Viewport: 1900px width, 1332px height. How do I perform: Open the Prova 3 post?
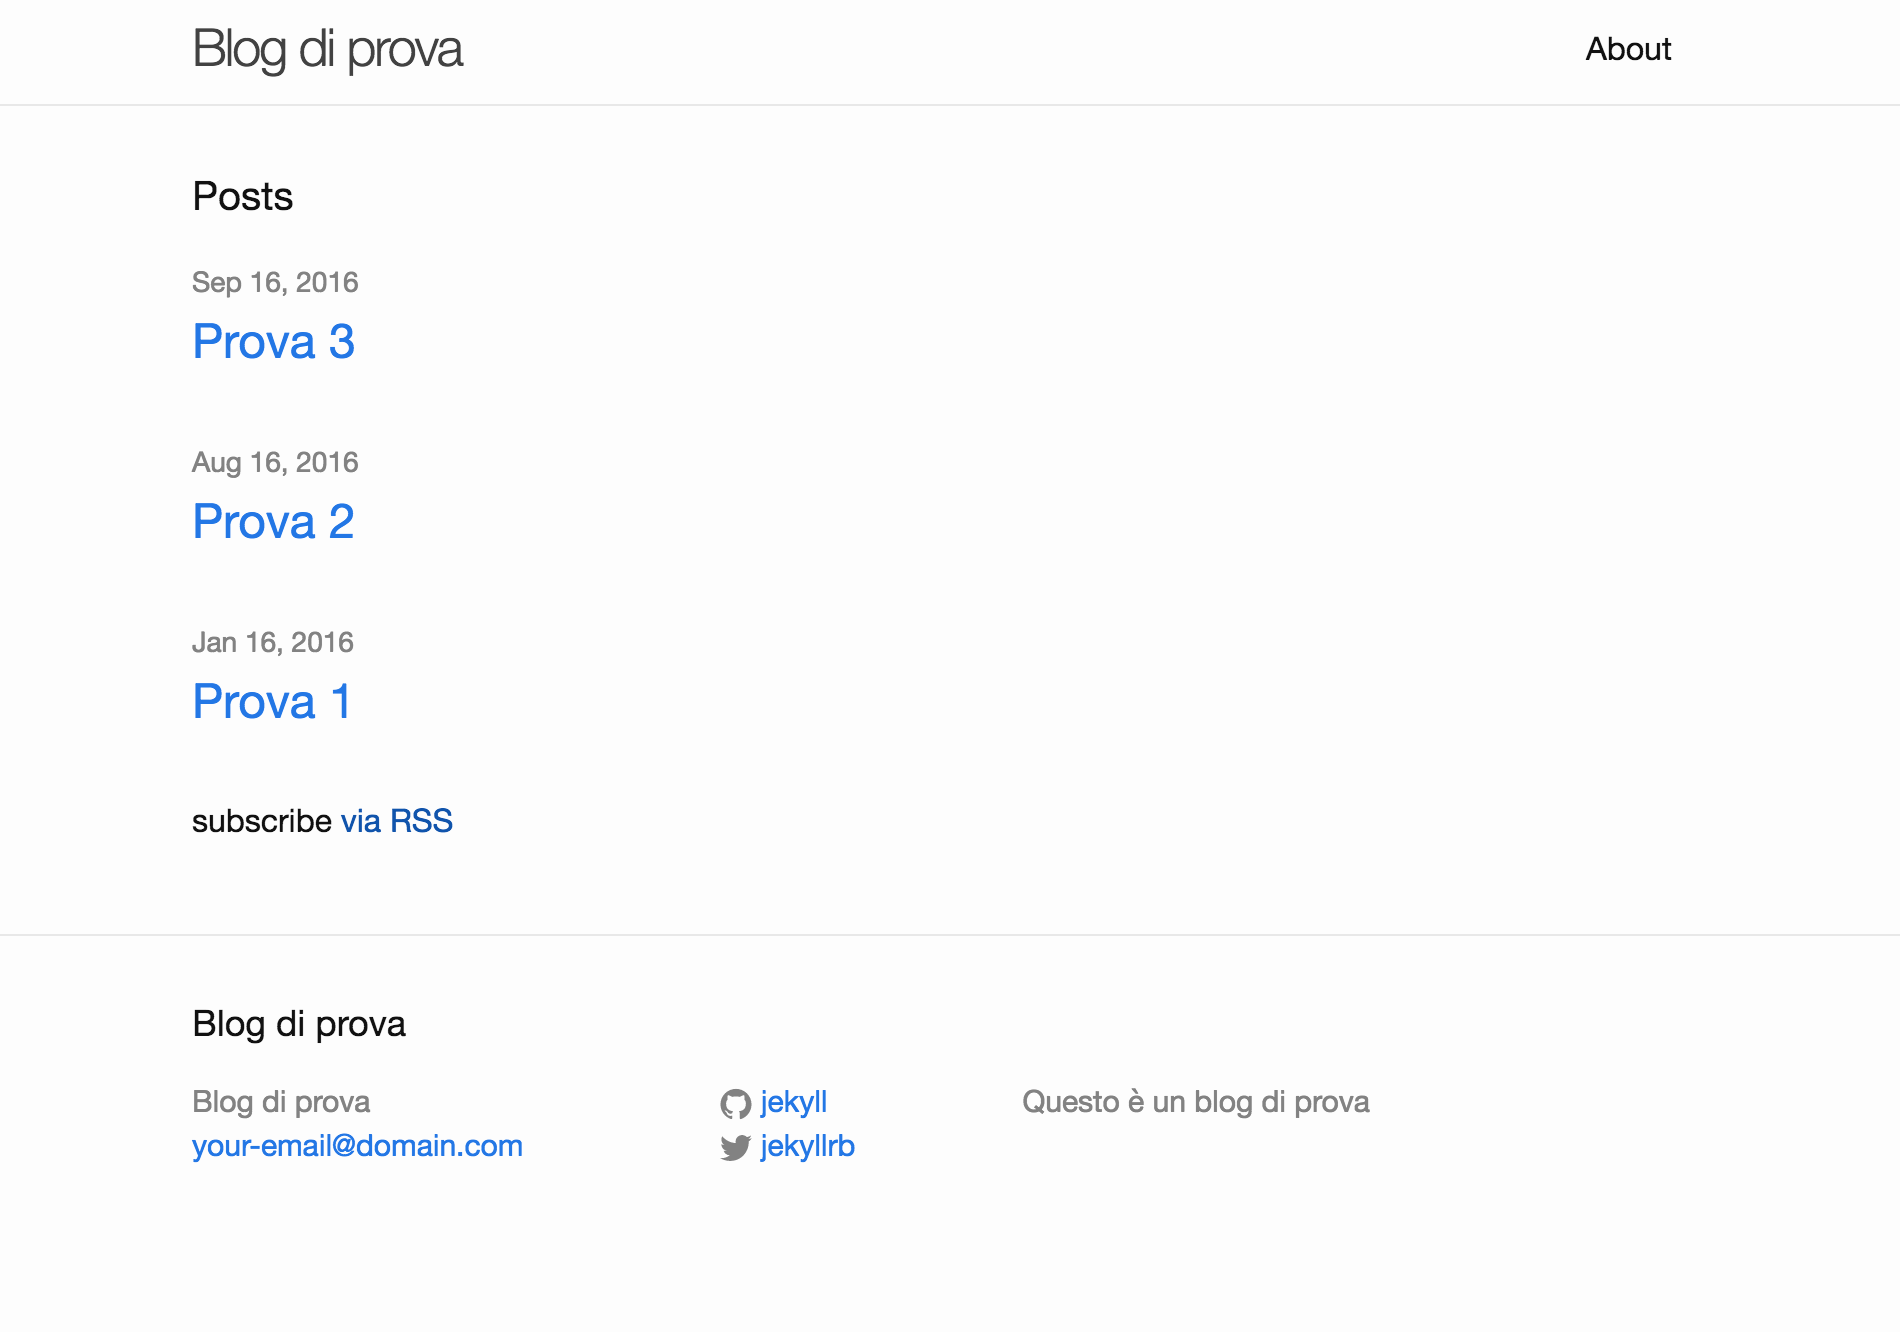point(274,342)
